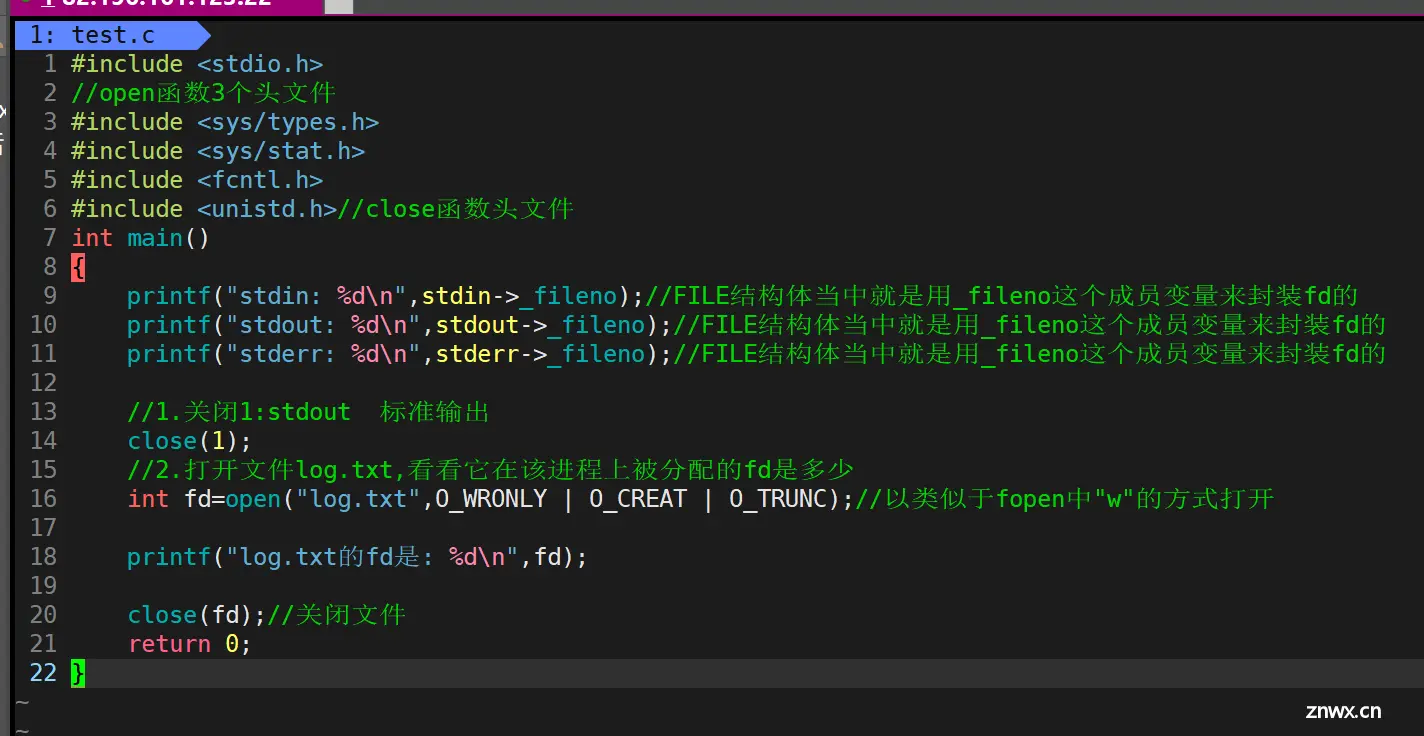Click the comment line about open函数3个头文件
This screenshot has width=1424, height=736.
click(203, 93)
